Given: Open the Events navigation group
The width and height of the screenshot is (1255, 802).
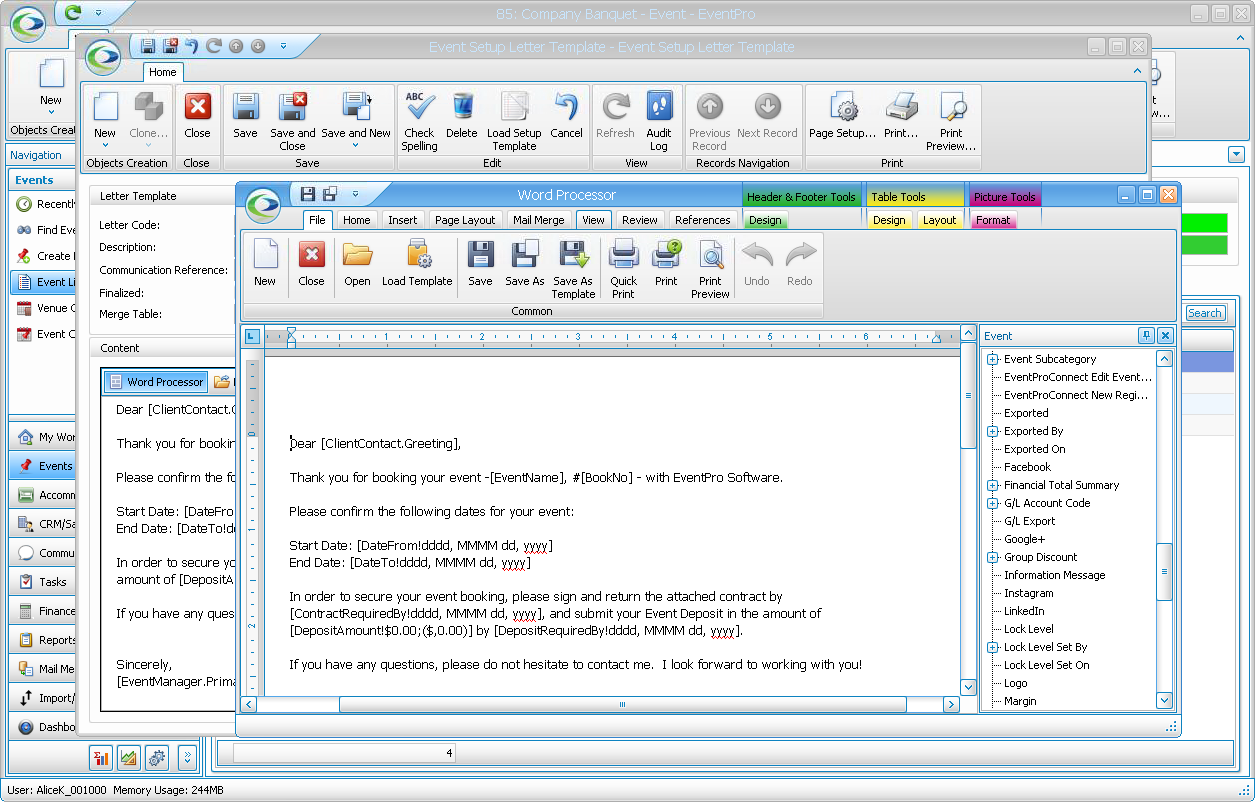Looking at the screenshot, I should (x=43, y=466).
